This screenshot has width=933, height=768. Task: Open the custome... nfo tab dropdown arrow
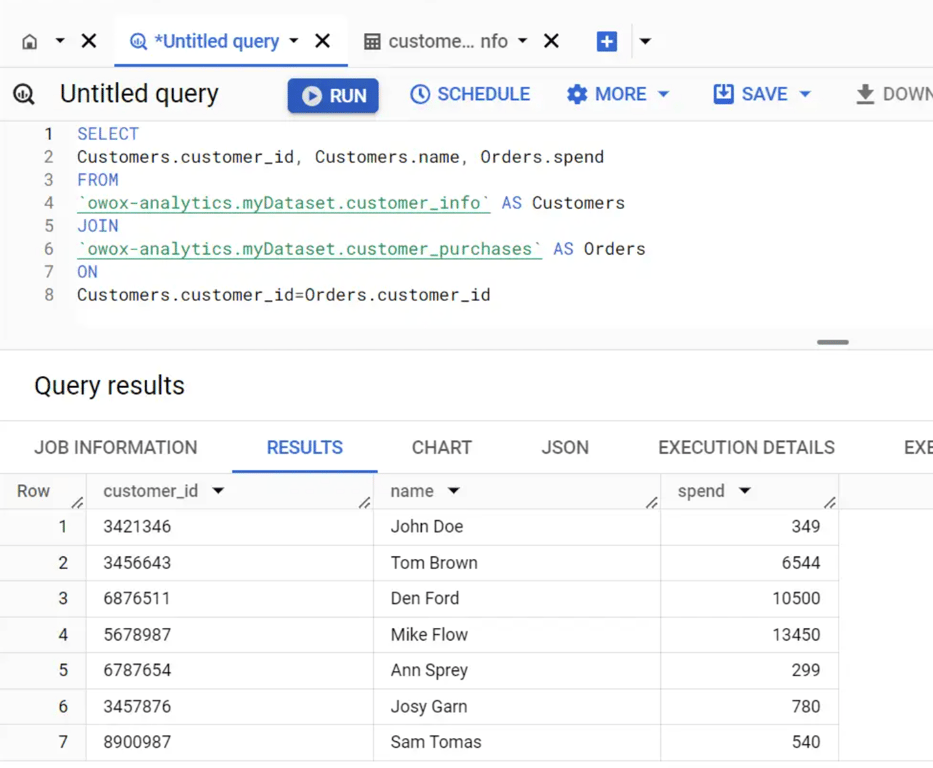point(522,41)
